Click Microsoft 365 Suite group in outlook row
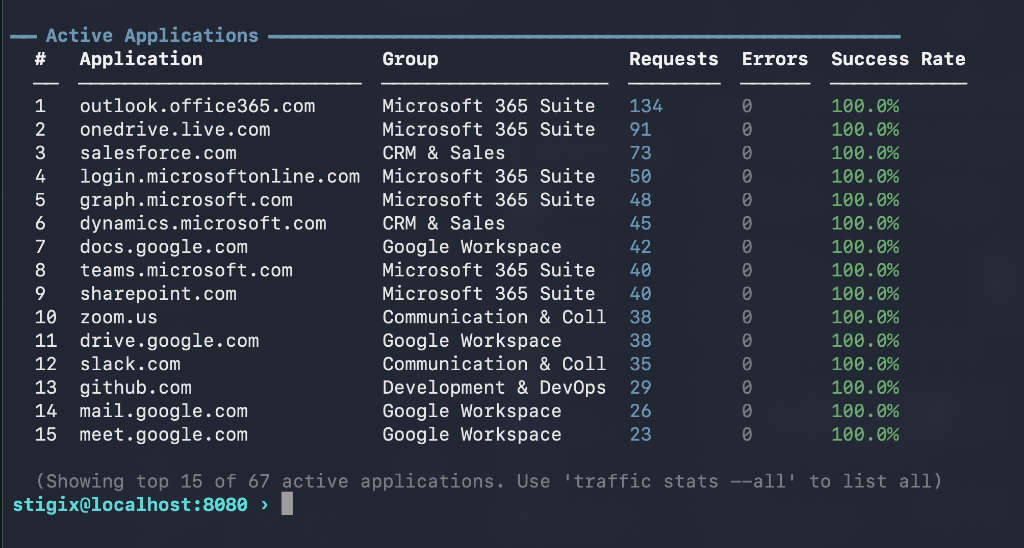The image size is (1024, 548). pos(489,106)
